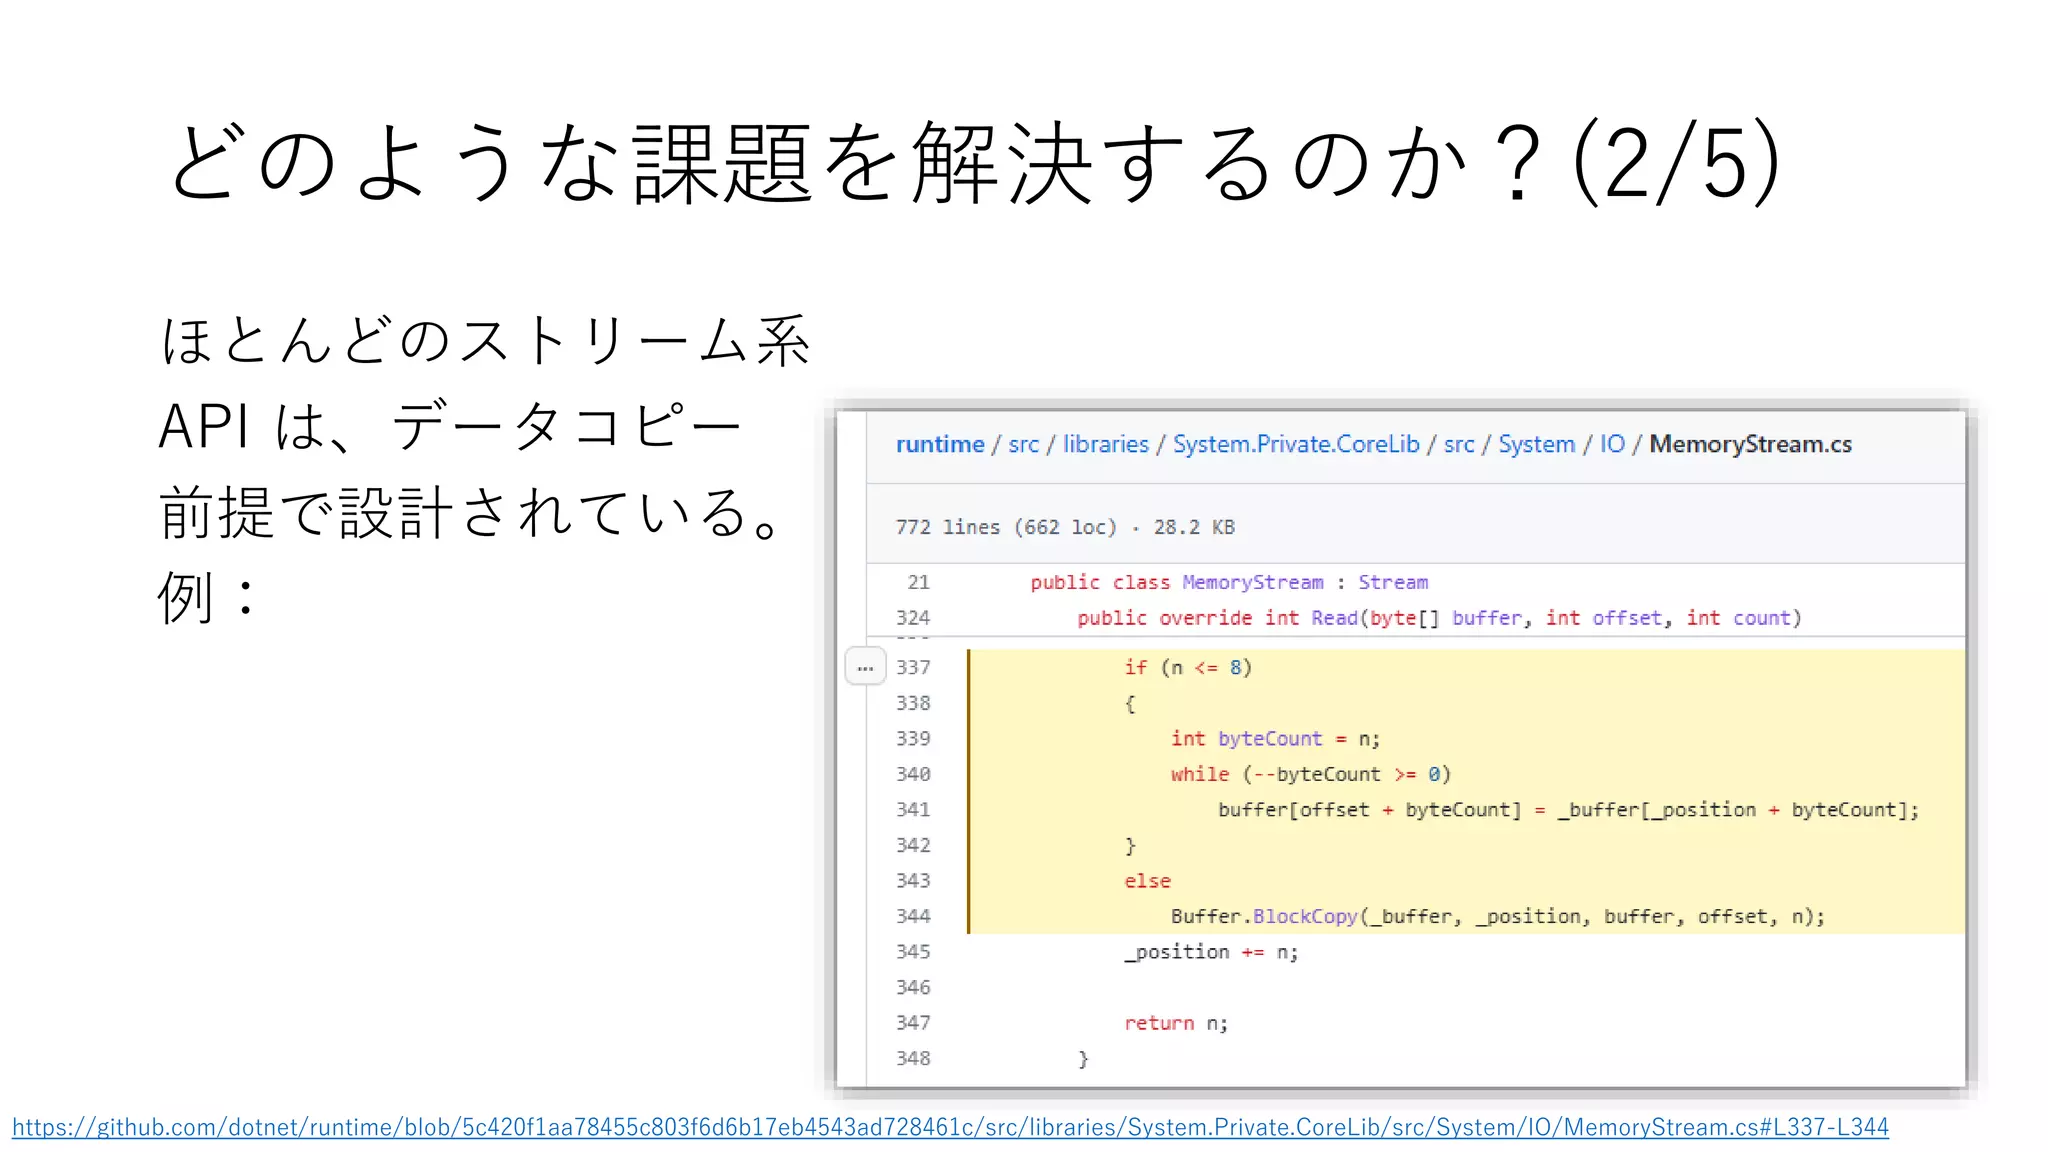Open 'System.Private.CoreLib' breadcrumb link

(1296, 444)
